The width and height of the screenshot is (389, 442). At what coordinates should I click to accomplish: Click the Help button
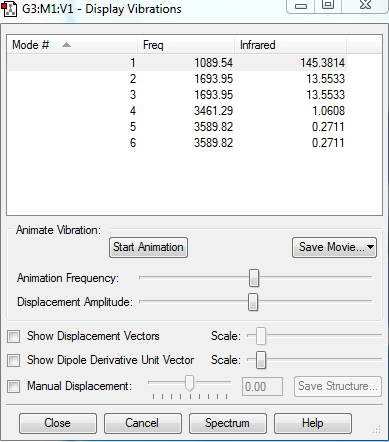click(x=313, y=423)
